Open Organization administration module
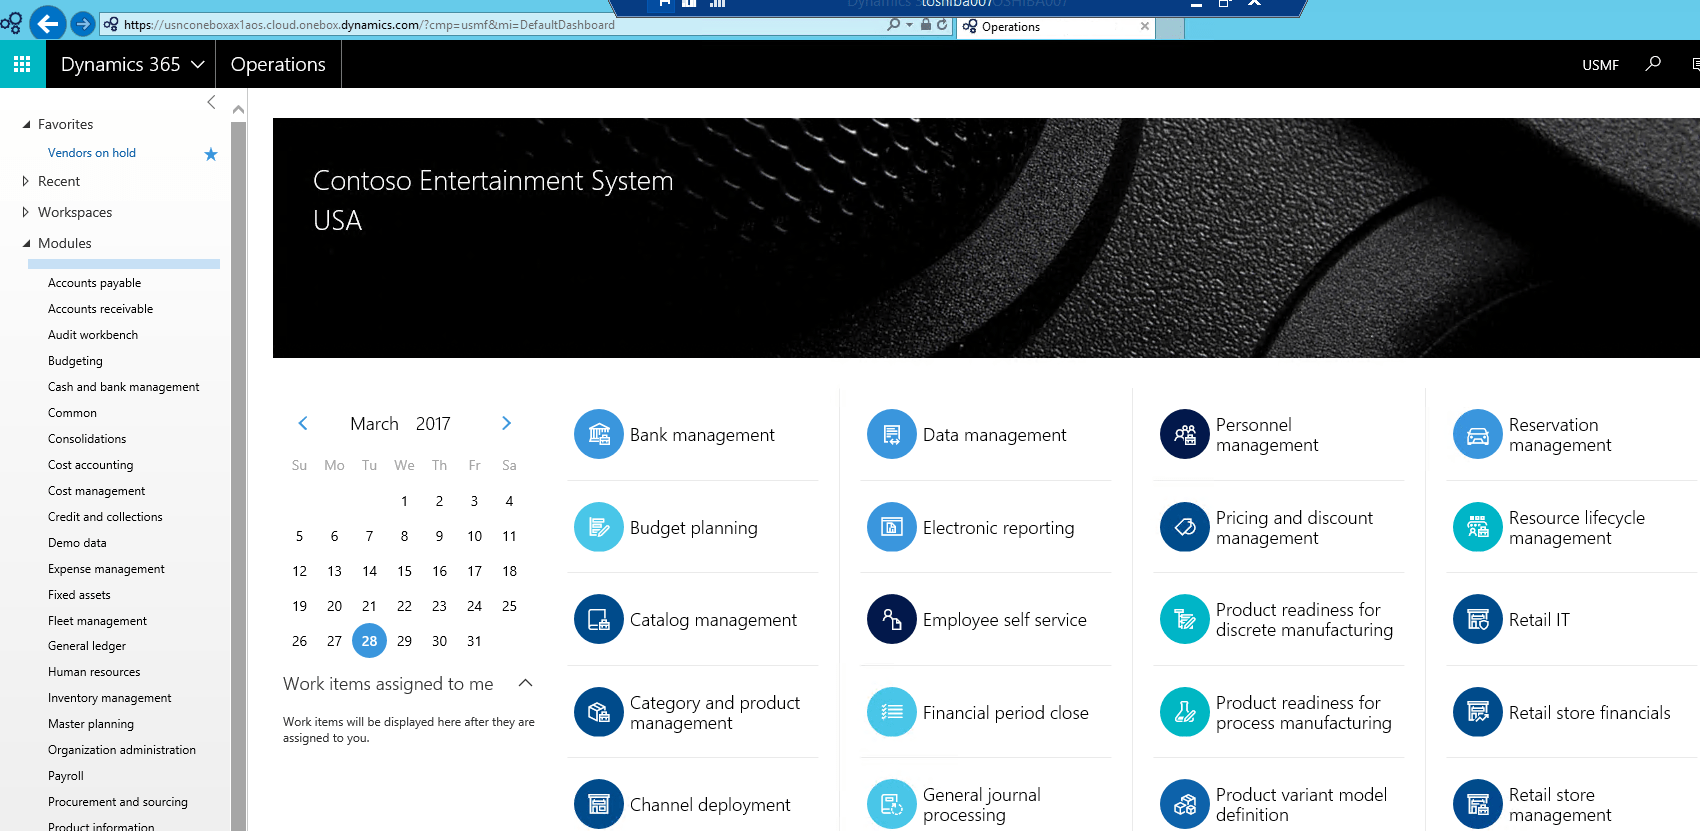The width and height of the screenshot is (1700, 831). point(121,750)
